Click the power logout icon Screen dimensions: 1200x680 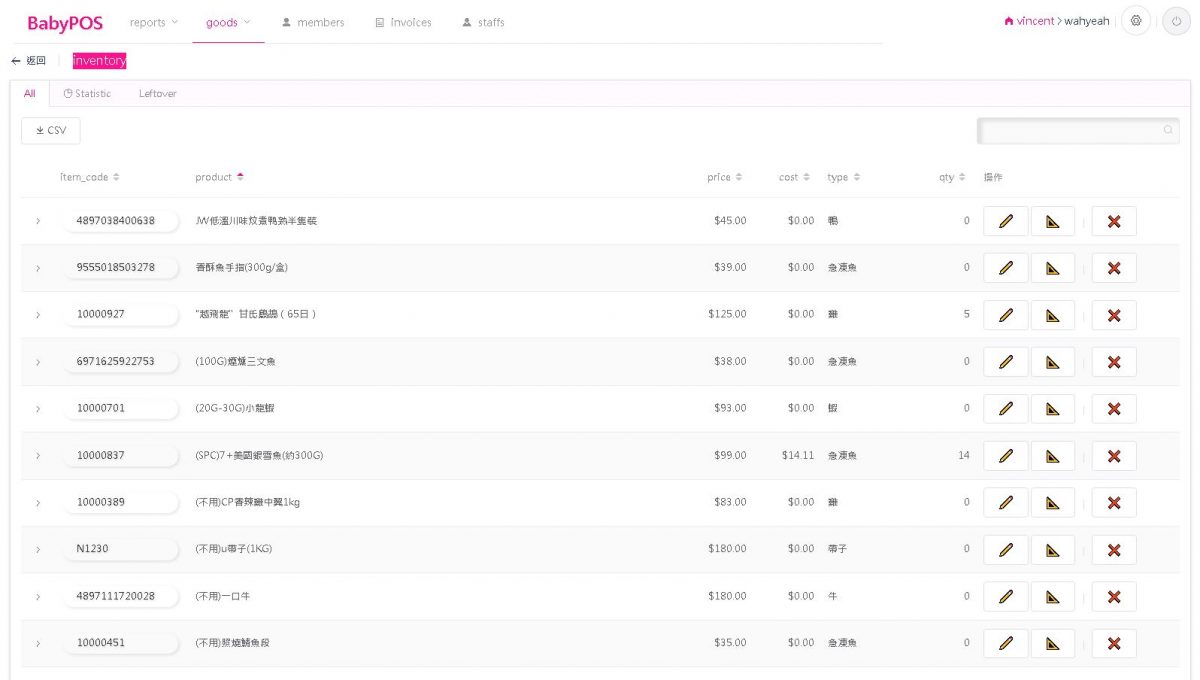1176,21
